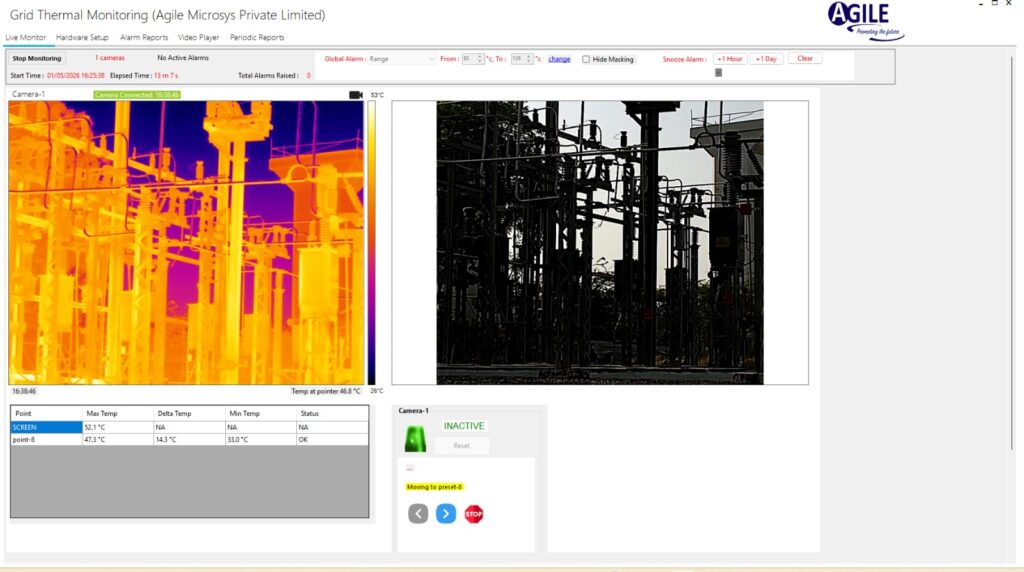
Task: Snooze alarm by +1 Hour
Action: (729, 59)
